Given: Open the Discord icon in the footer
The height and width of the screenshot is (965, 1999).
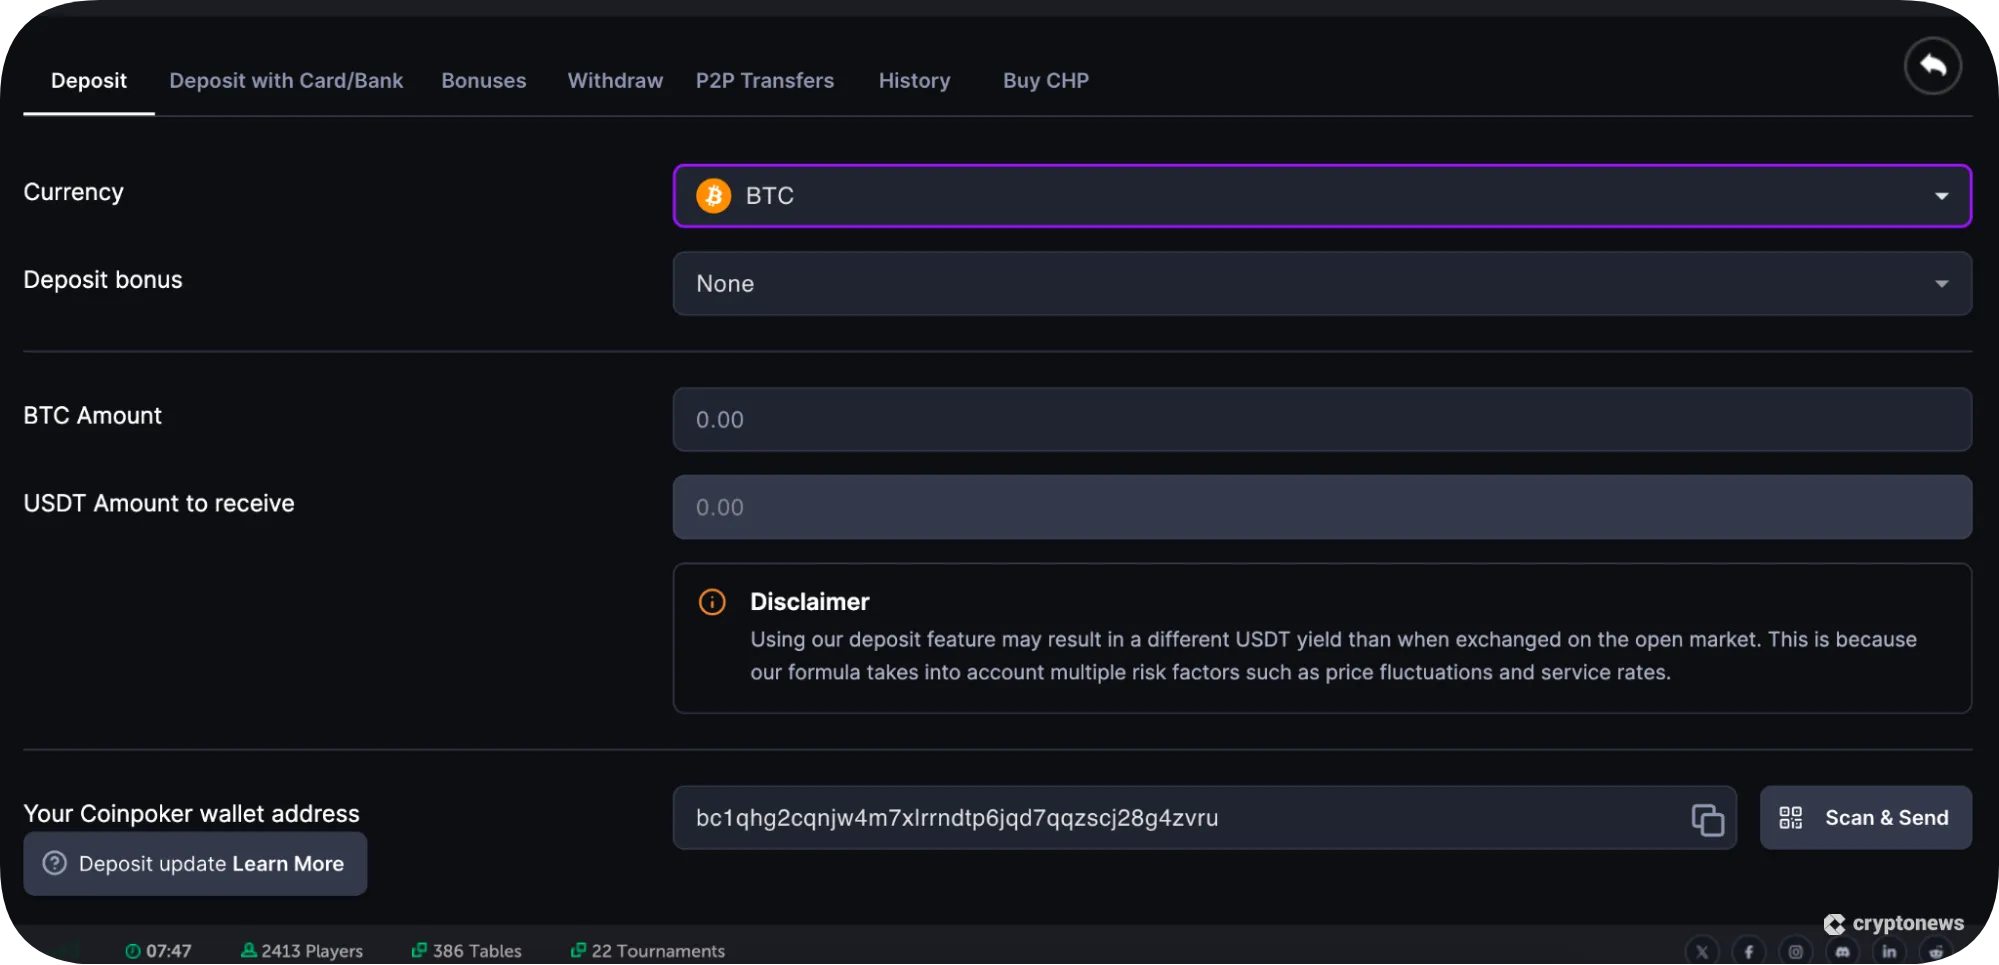Looking at the screenshot, I should point(1843,950).
